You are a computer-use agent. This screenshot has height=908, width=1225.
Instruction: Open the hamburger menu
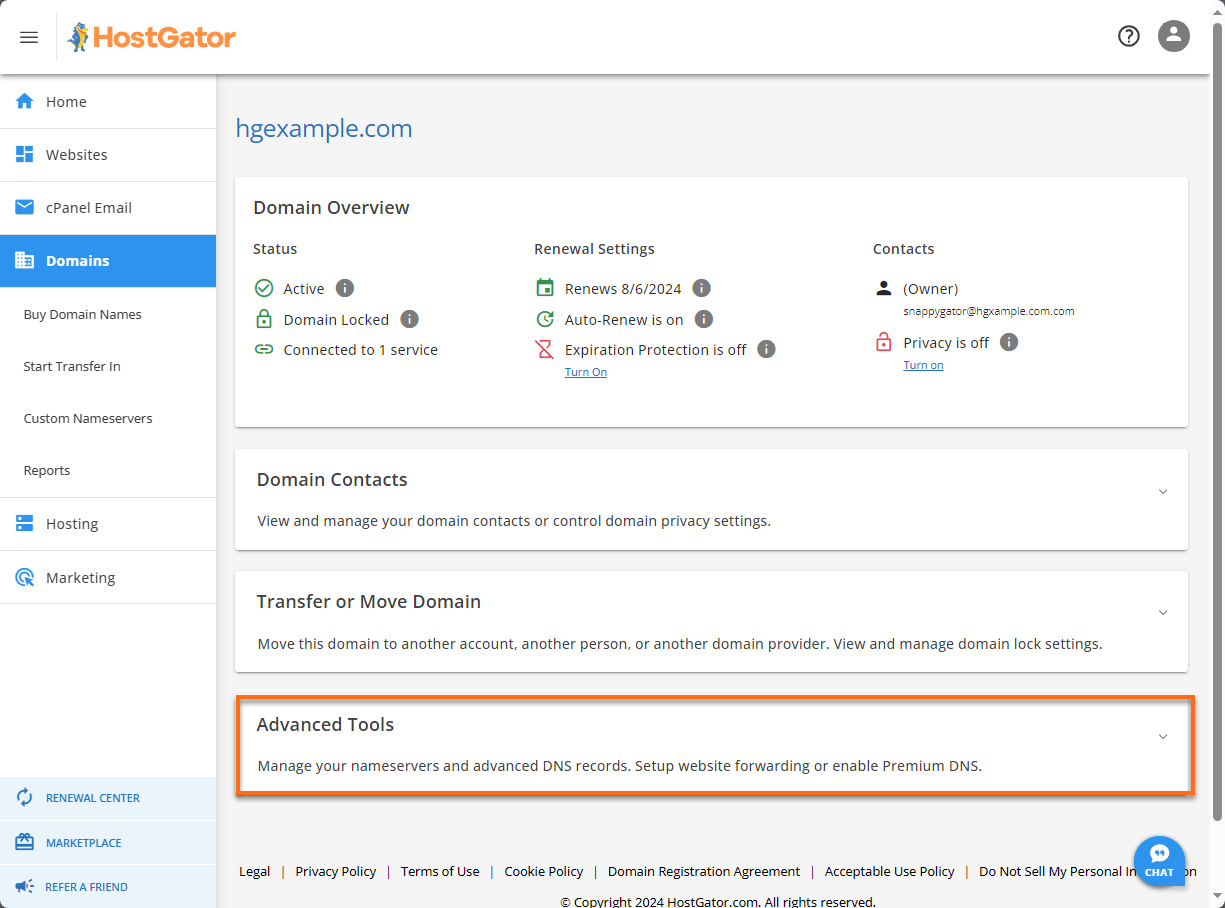click(28, 36)
